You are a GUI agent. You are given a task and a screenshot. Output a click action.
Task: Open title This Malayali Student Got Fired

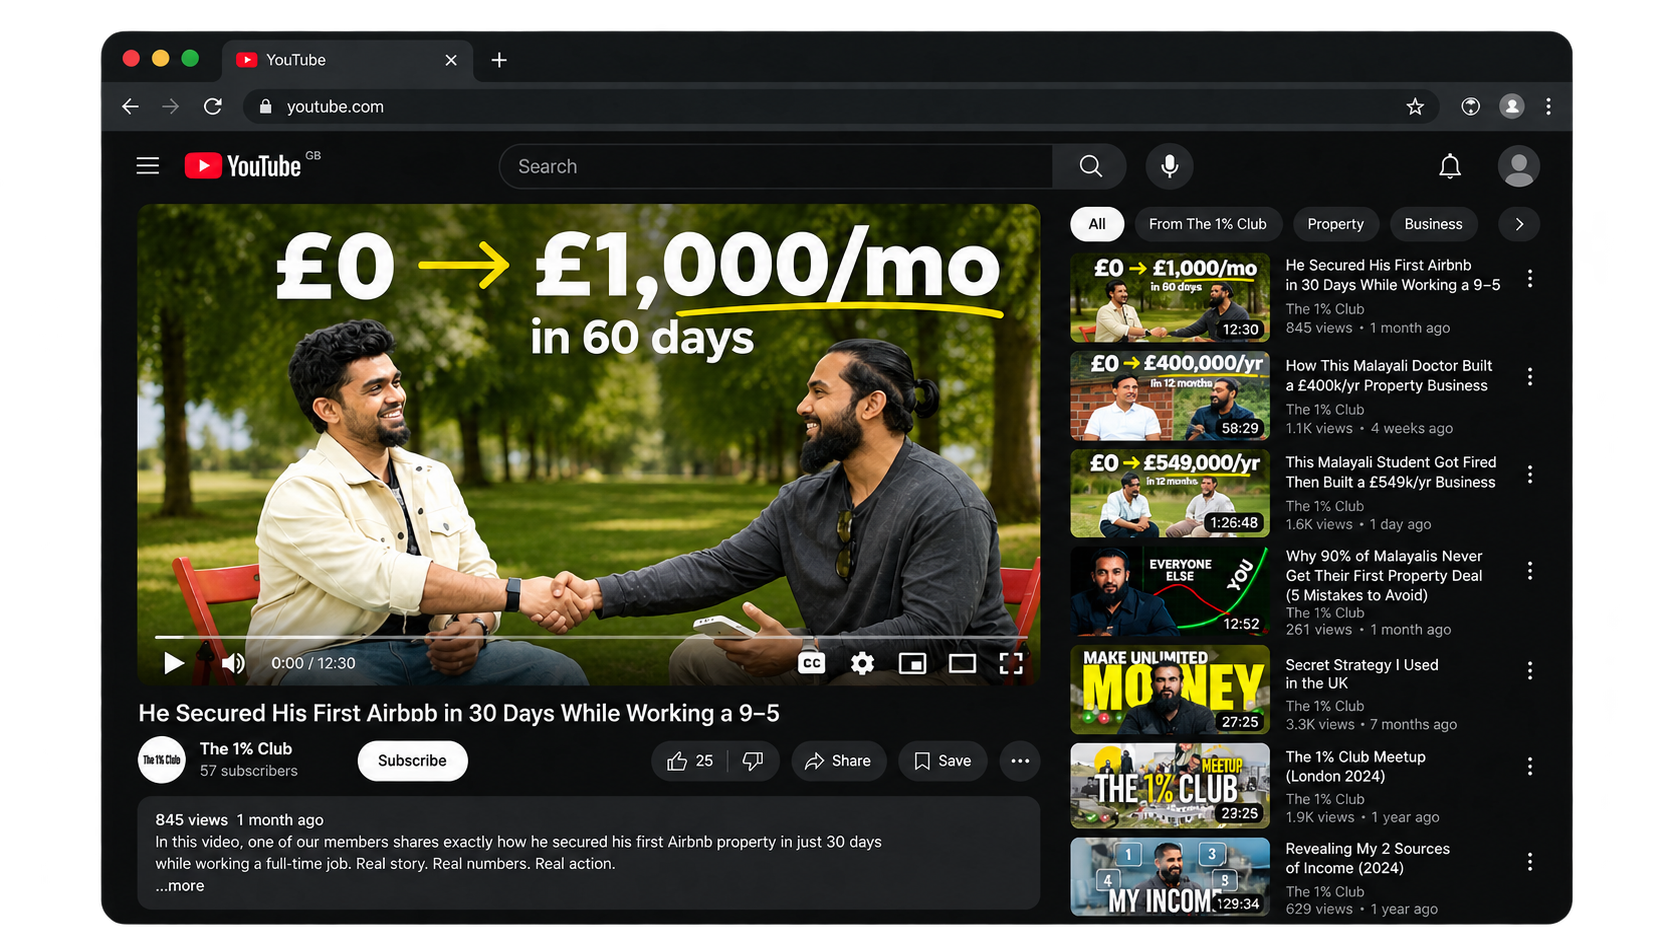click(1390, 472)
